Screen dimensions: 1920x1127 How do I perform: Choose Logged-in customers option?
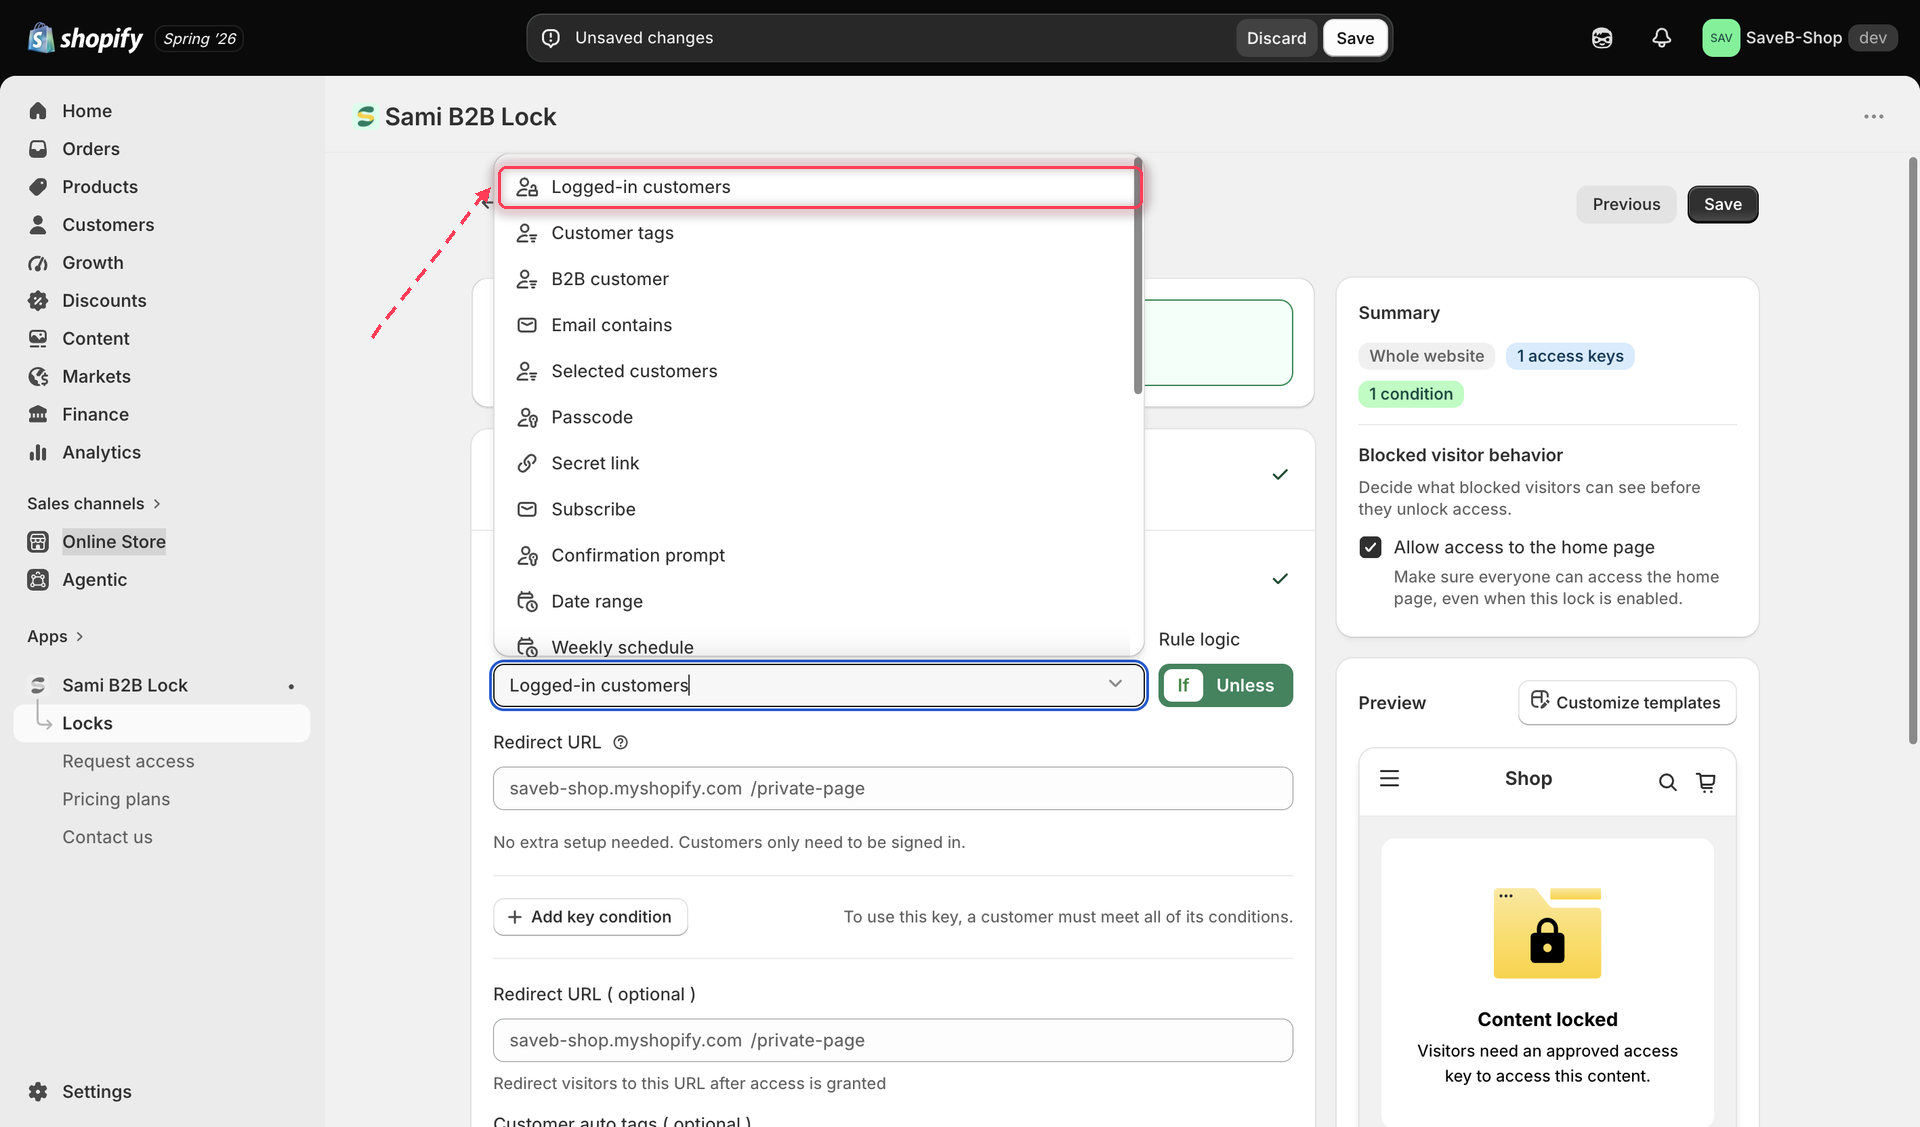819,187
